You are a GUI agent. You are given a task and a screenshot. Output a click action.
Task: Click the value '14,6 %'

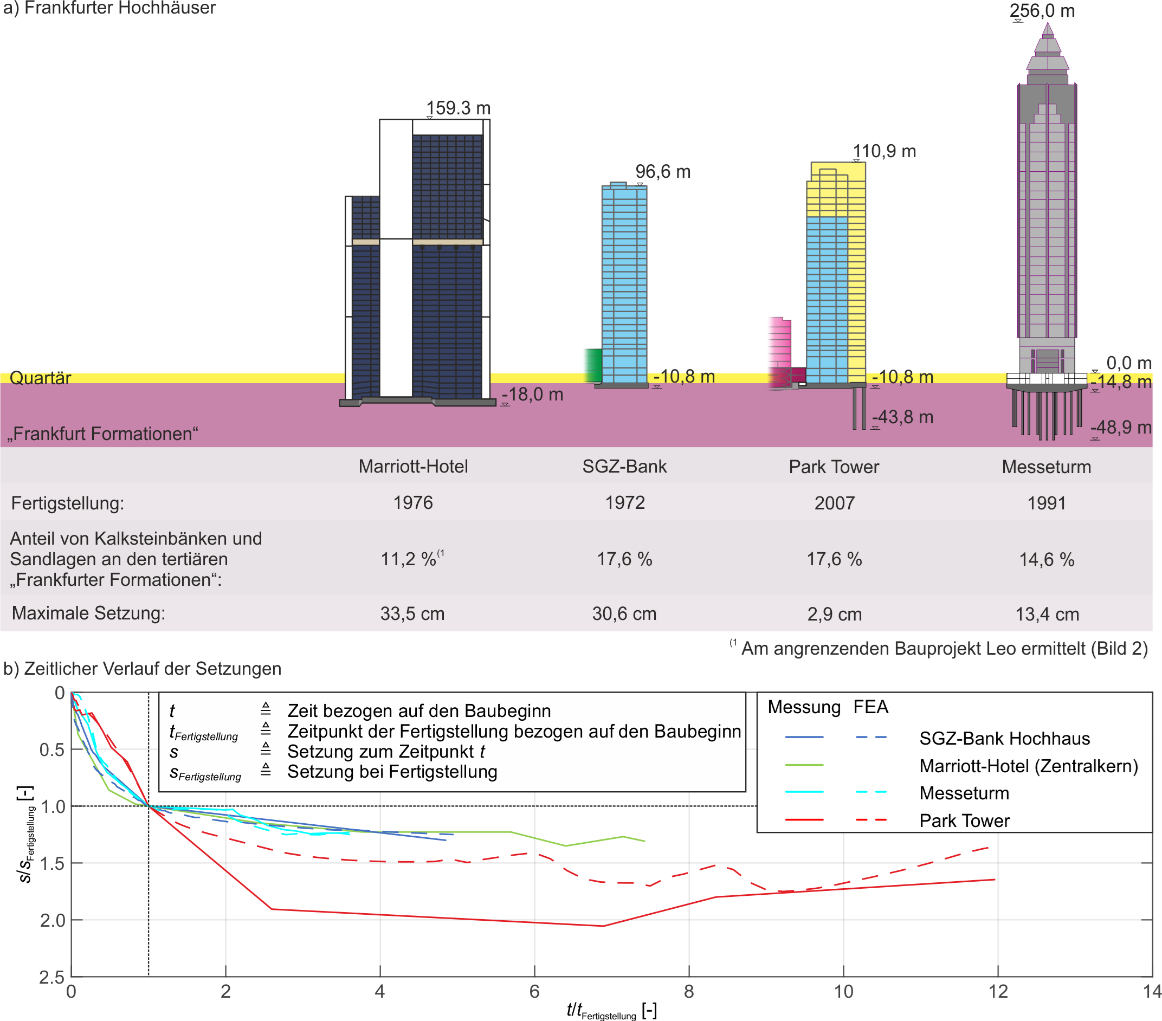pyautogui.click(x=1046, y=559)
